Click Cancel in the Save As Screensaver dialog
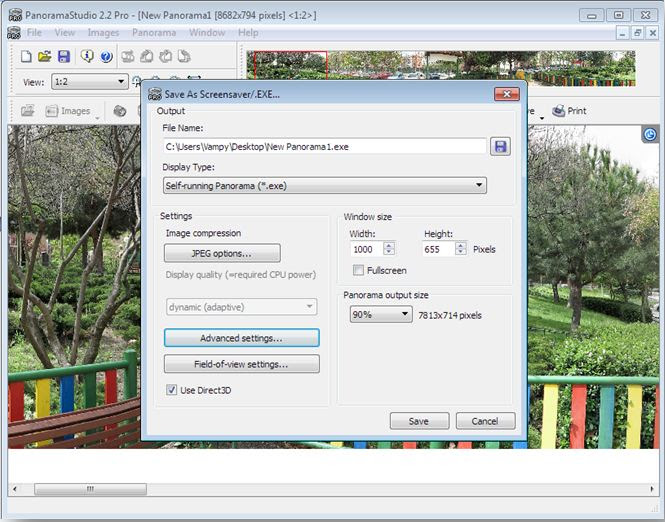 [x=486, y=421]
